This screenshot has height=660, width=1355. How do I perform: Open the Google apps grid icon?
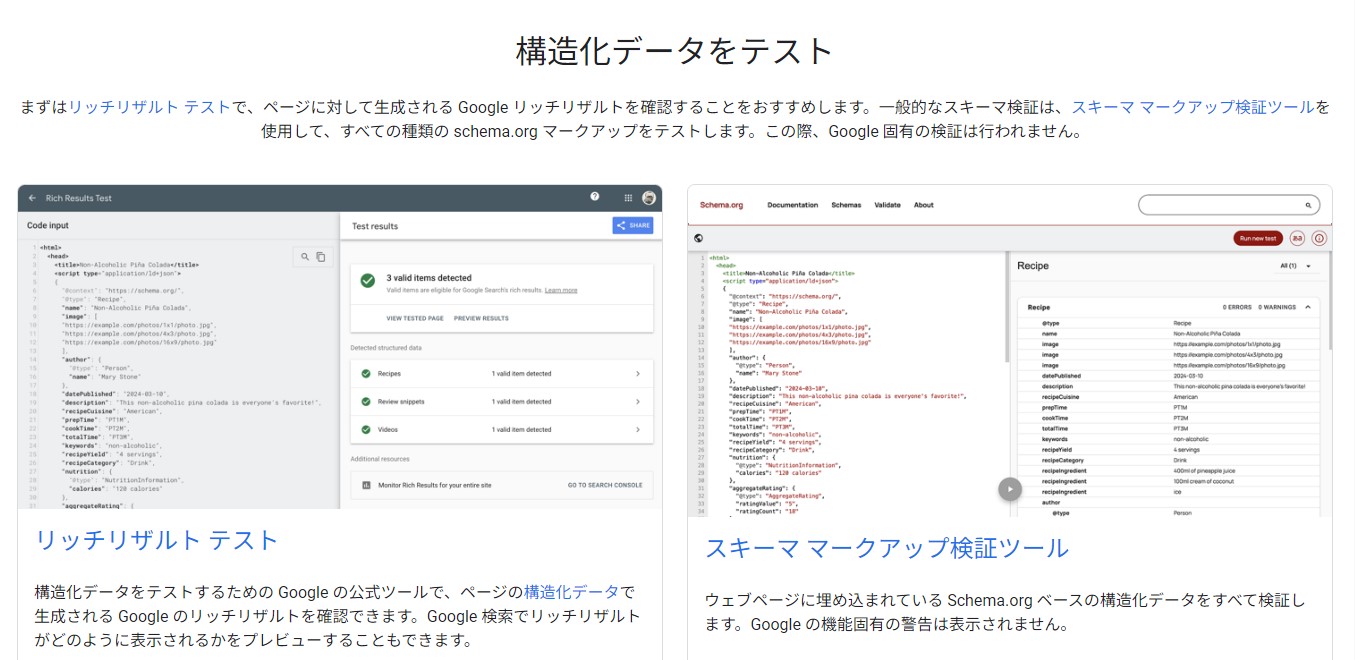pos(628,198)
